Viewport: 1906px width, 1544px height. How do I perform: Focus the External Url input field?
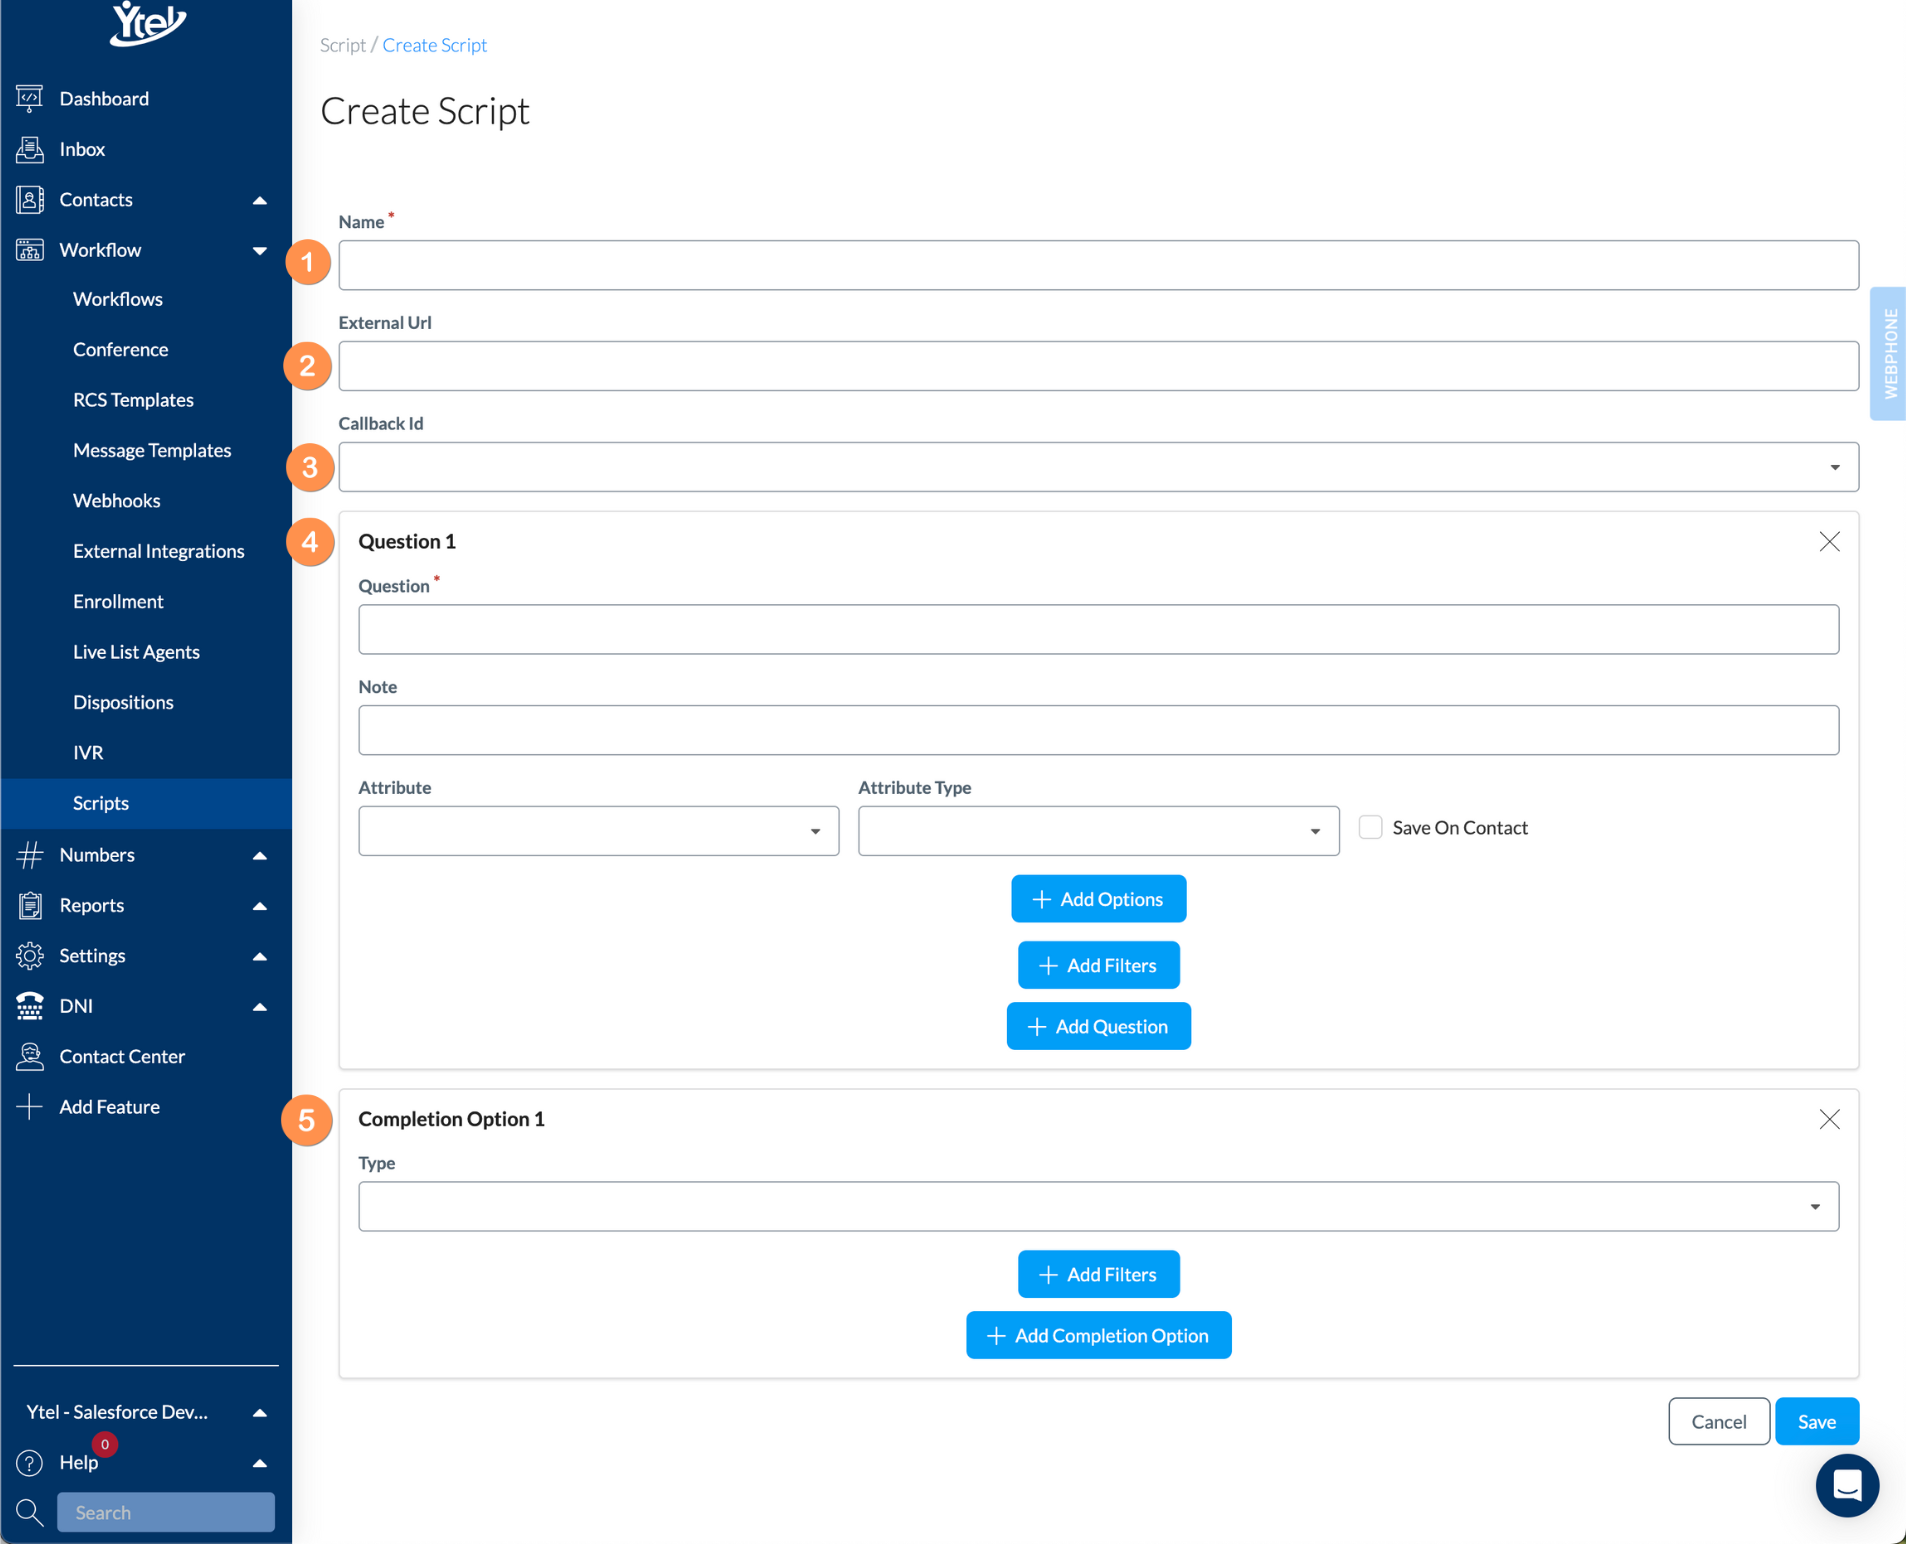coord(1098,366)
